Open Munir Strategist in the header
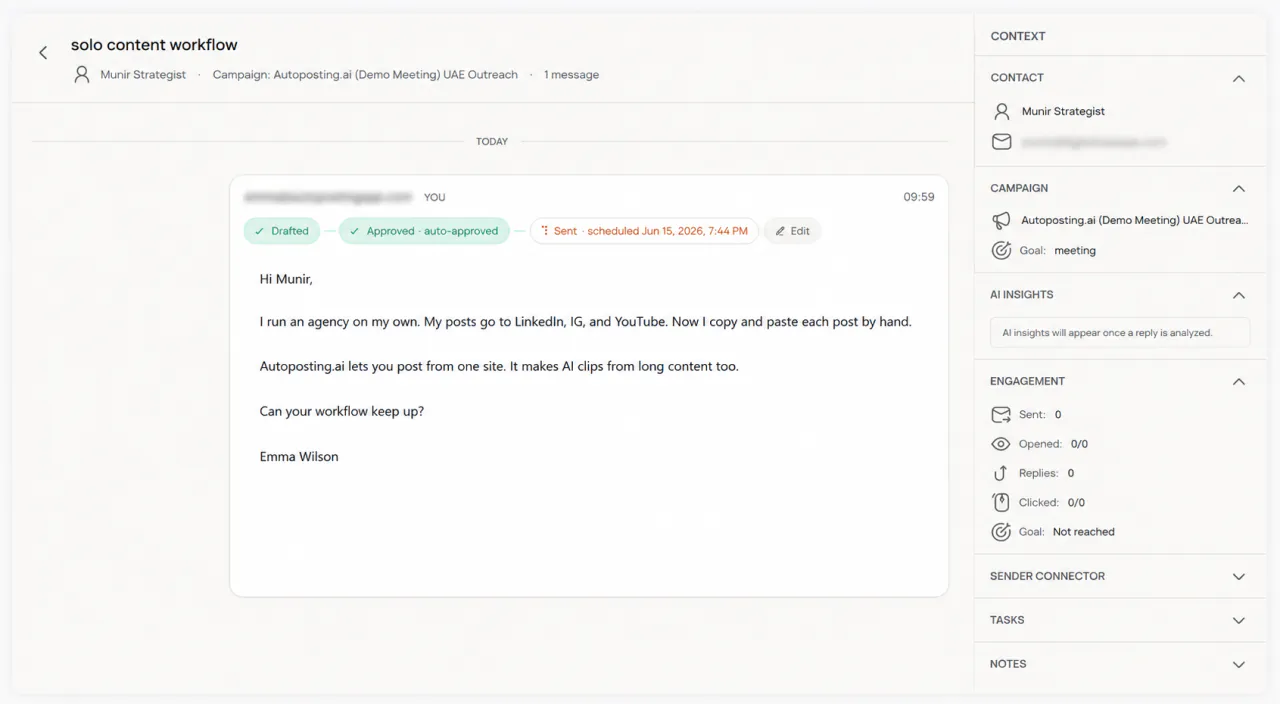This screenshot has height=704, width=1280. [x=143, y=75]
